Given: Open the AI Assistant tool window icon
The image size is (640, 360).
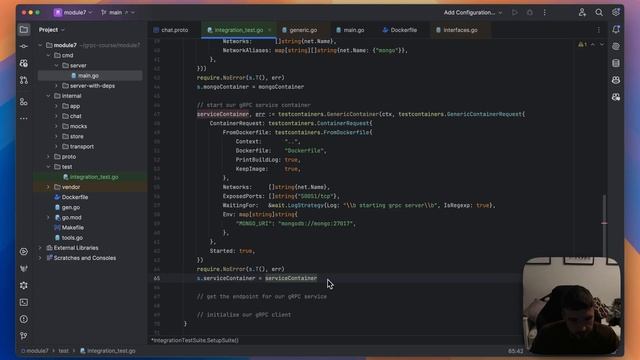Looking at the screenshot, I should pos(616,47).
